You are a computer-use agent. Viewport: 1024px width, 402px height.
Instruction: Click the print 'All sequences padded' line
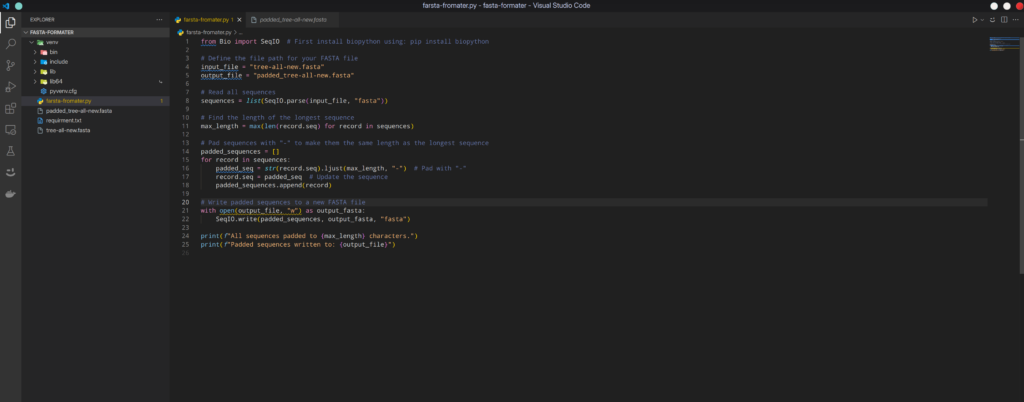pos(309,236)
